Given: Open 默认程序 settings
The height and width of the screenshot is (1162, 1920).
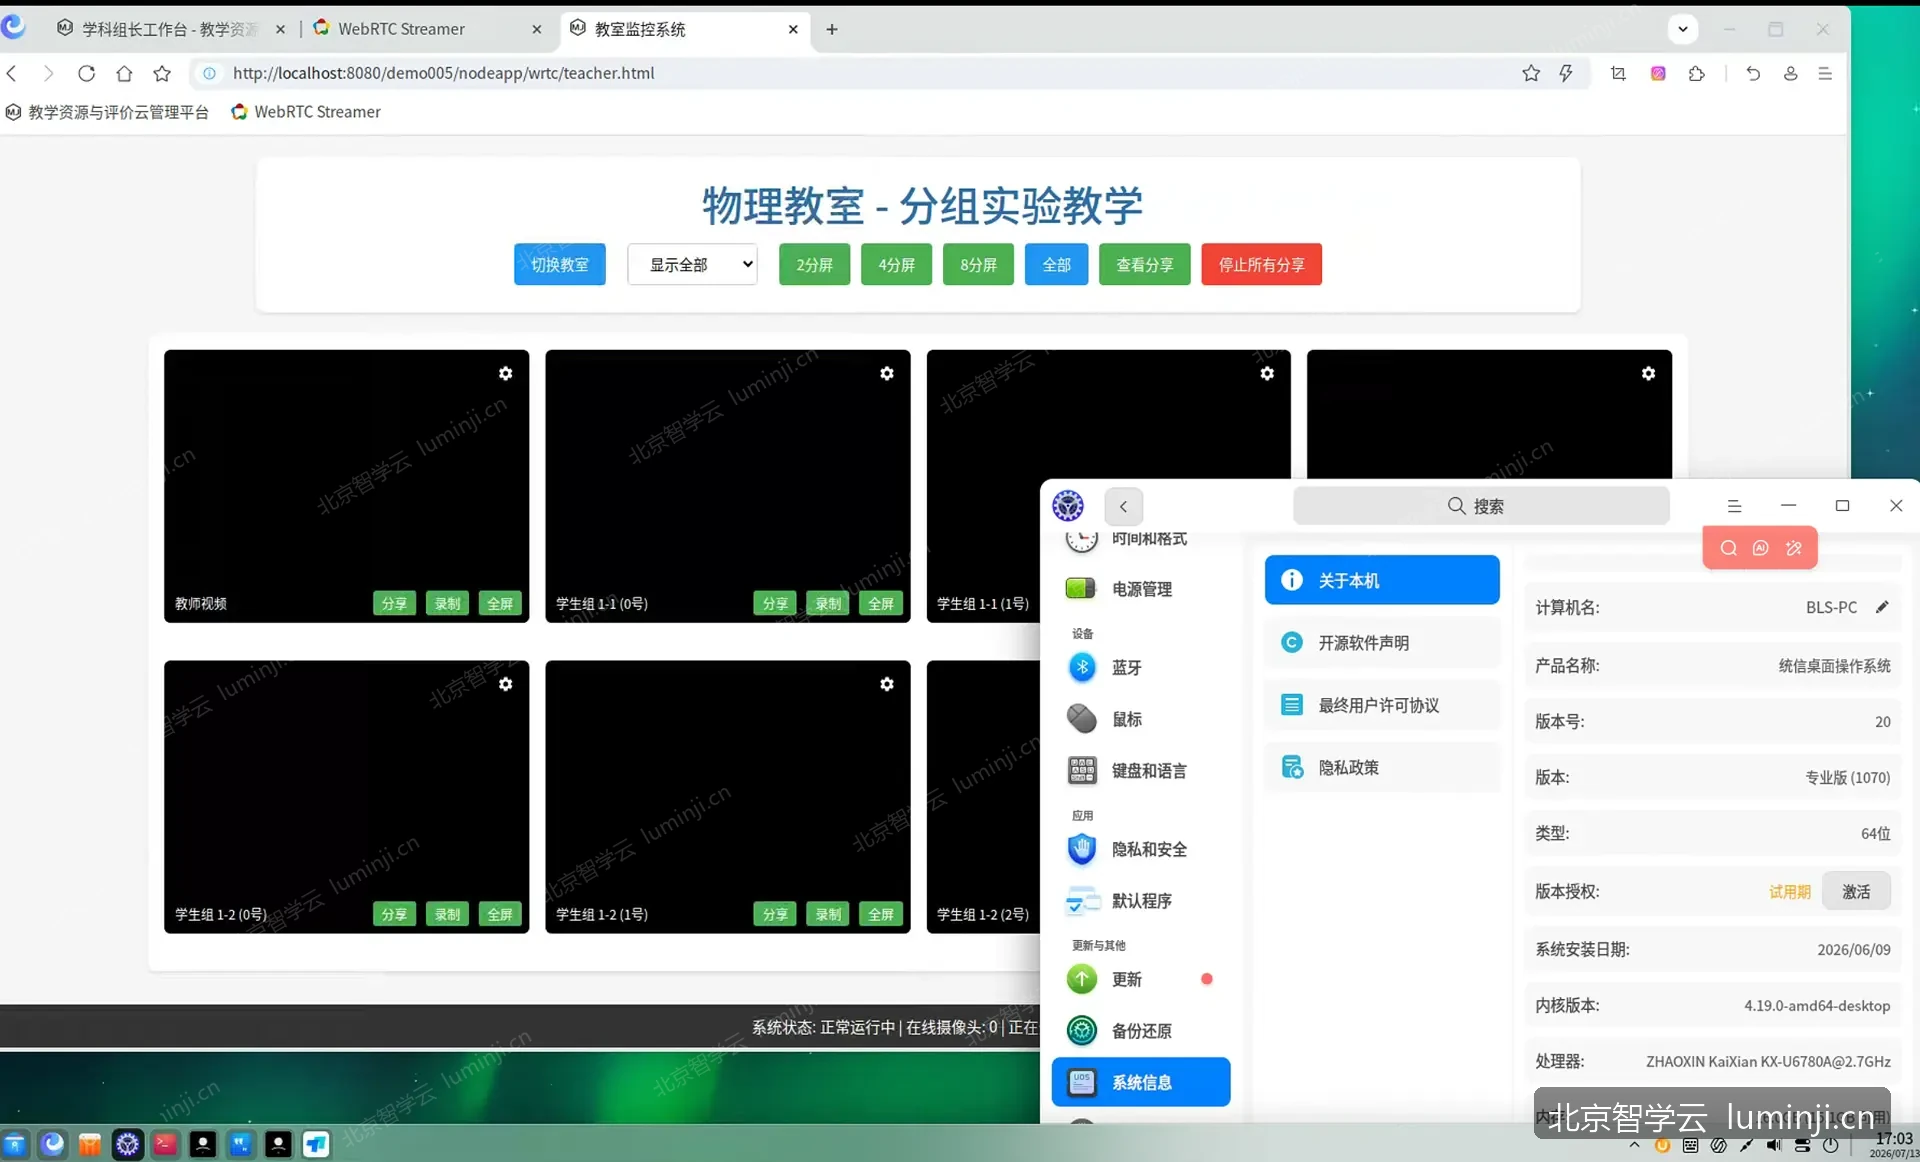Looking at the screenshot, I should (x=1141, y=901).
